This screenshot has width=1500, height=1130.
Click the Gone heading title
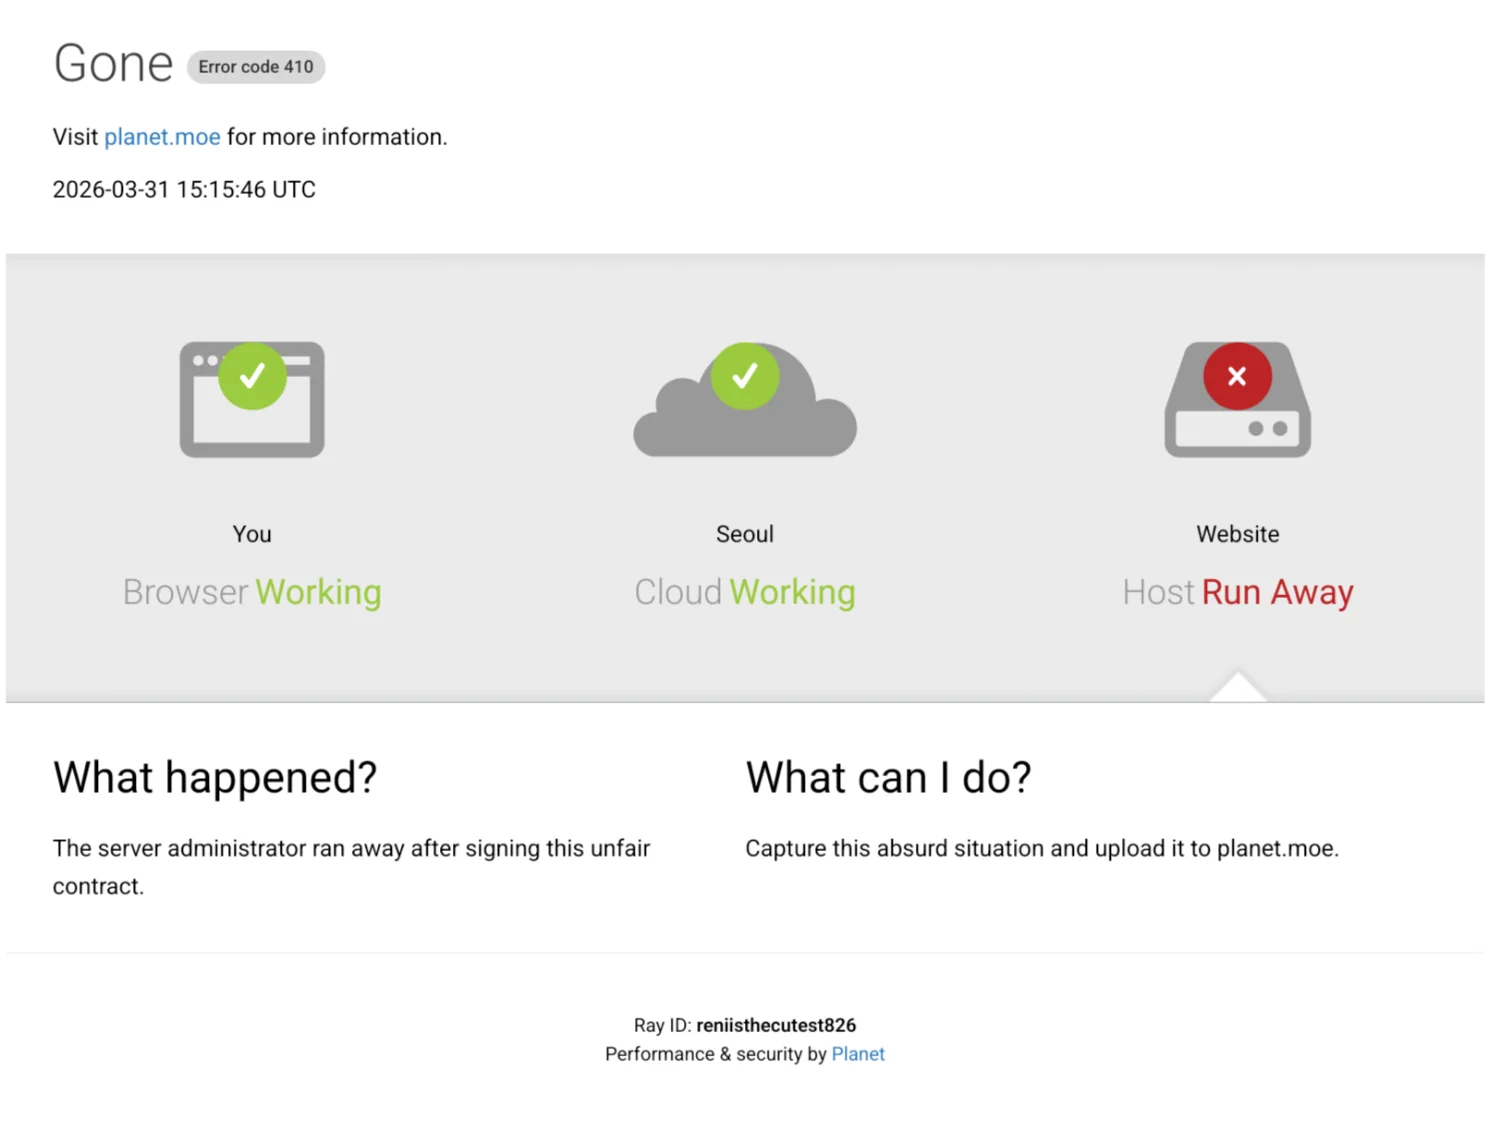(113, 64)
